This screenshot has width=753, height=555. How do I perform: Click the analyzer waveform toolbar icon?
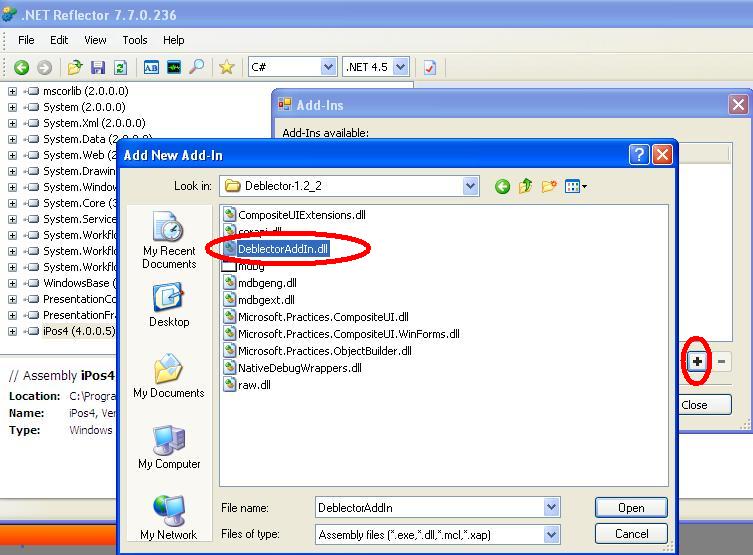pyautogui.click(x=174, y=67)
